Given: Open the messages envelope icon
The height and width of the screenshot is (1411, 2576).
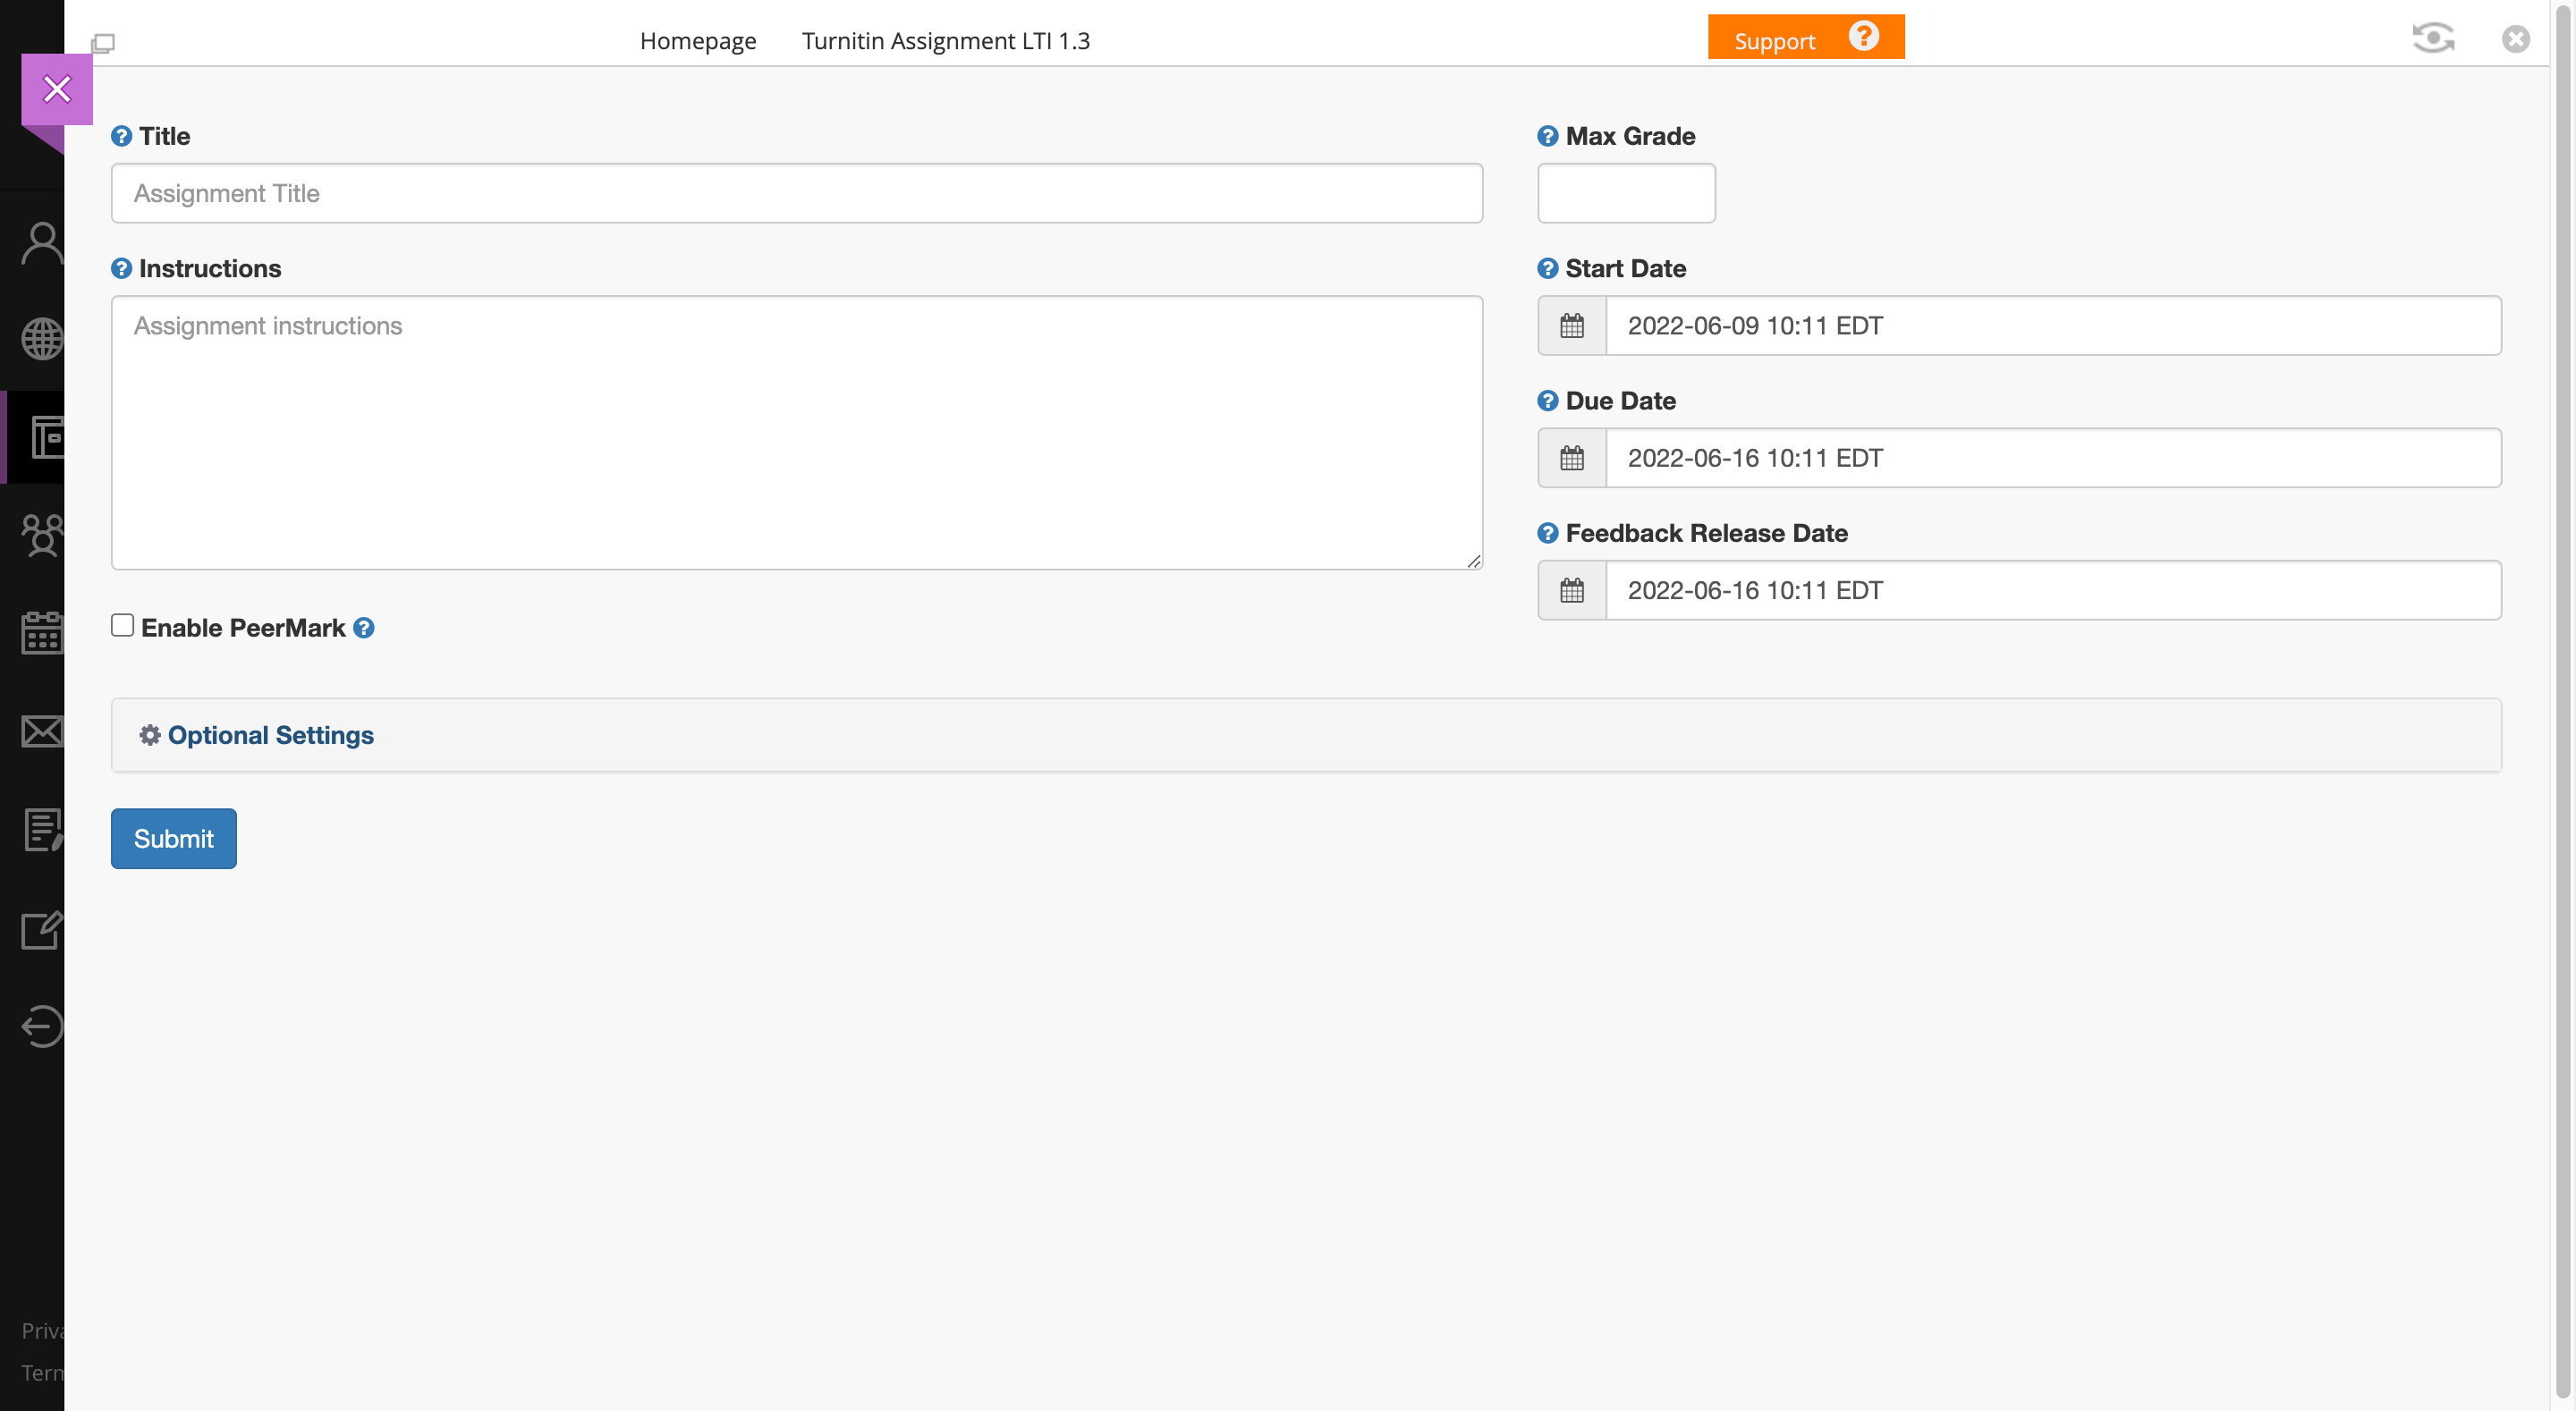Looking at the screenshot, I should (x=42, y=731).
